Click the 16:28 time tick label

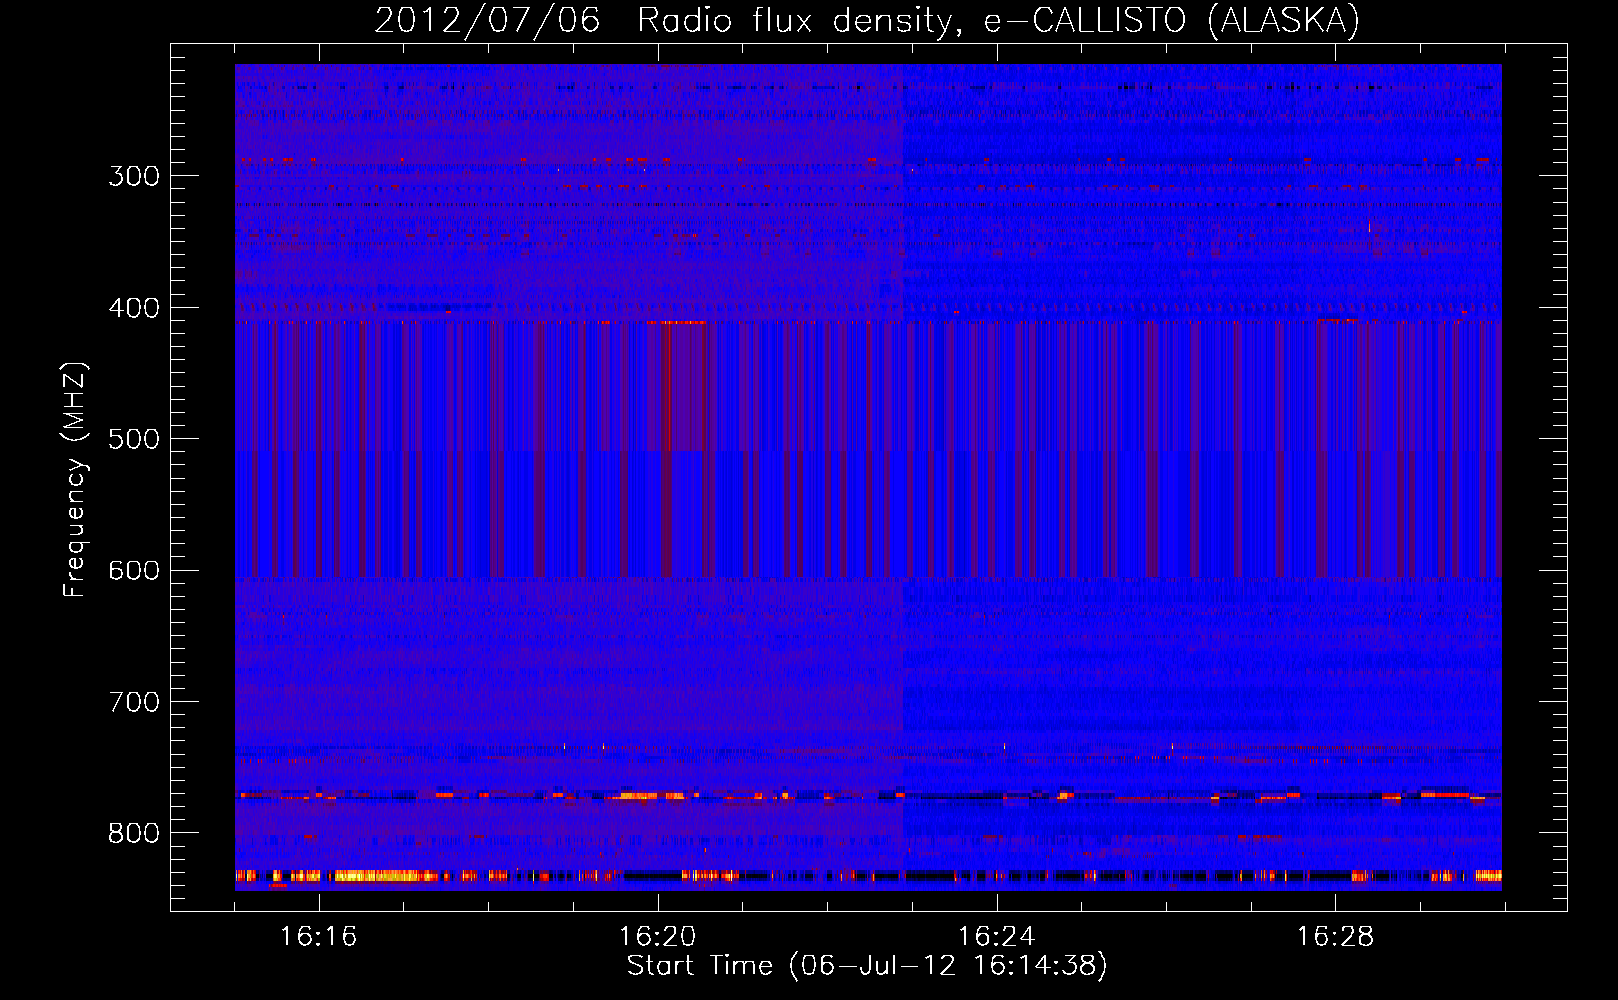coord(1336,937)
